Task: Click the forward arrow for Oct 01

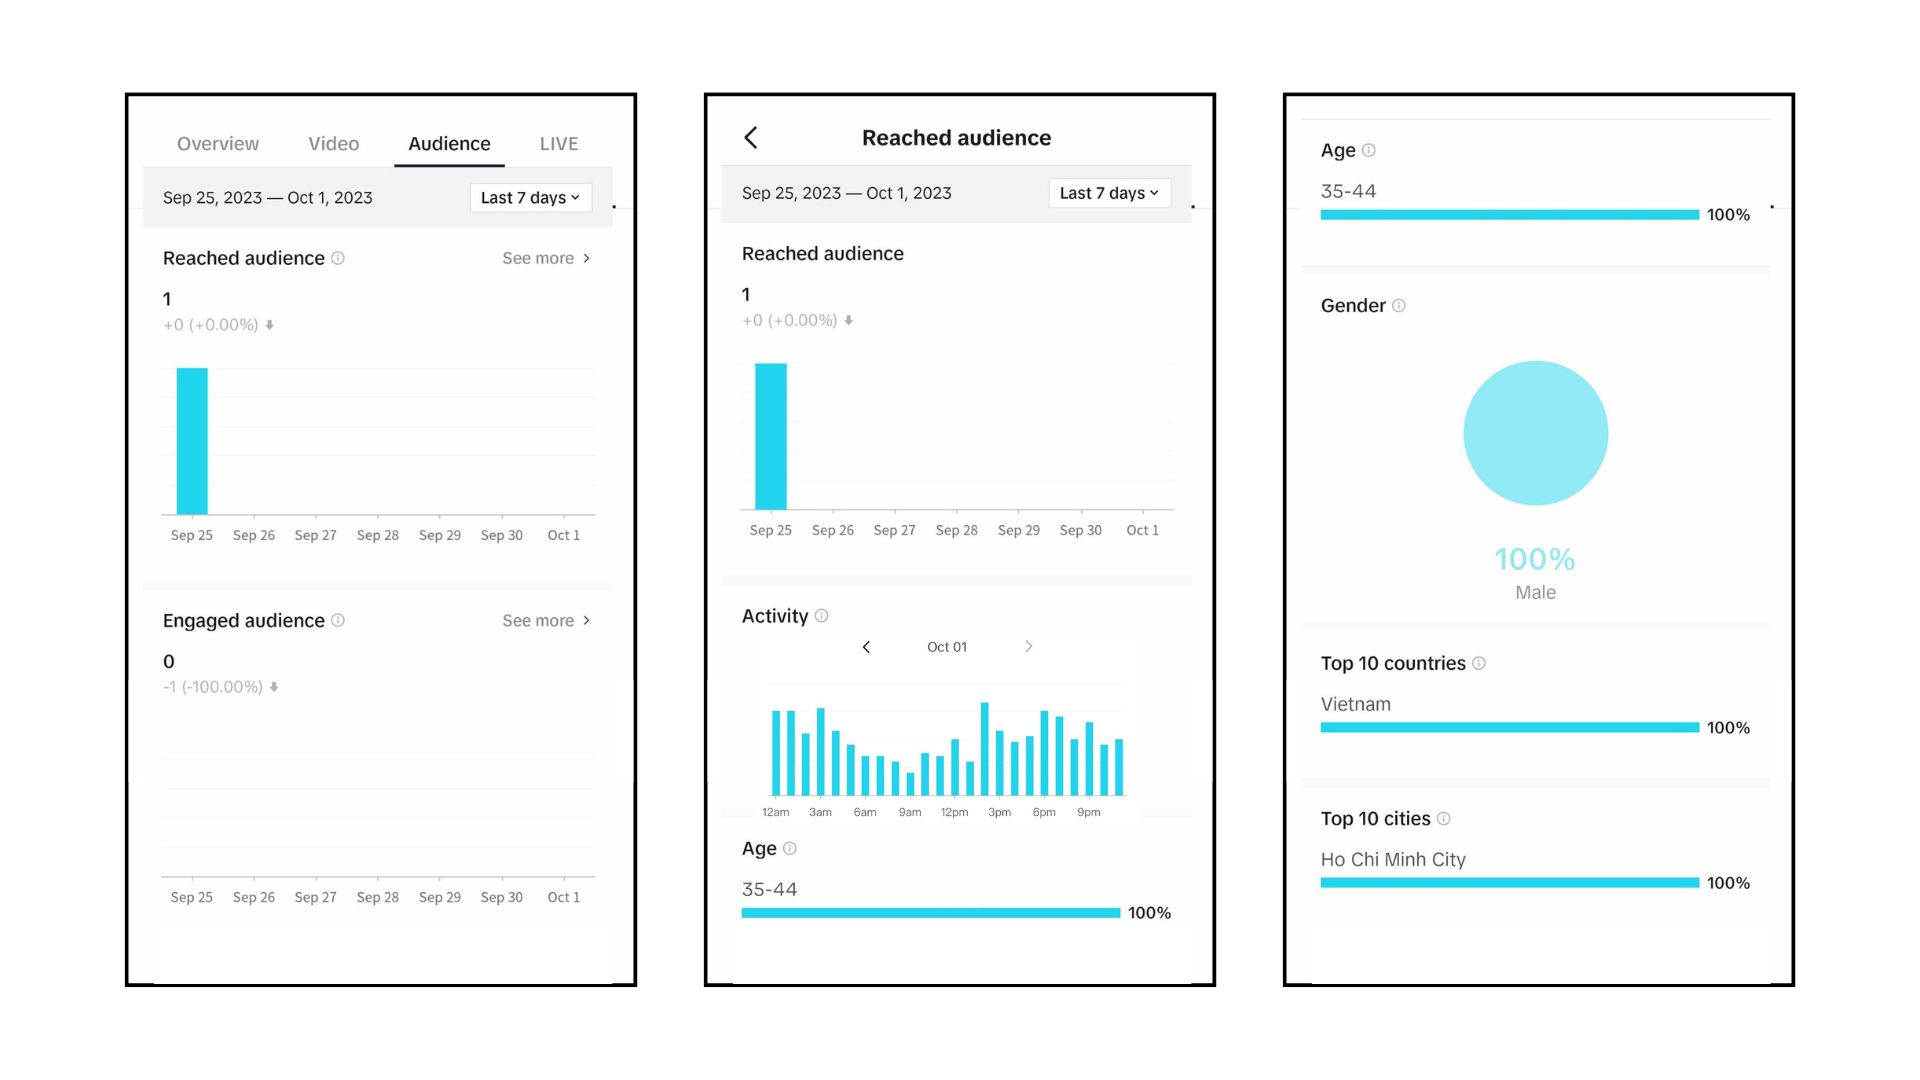Action: click(x=1027, y=646)
